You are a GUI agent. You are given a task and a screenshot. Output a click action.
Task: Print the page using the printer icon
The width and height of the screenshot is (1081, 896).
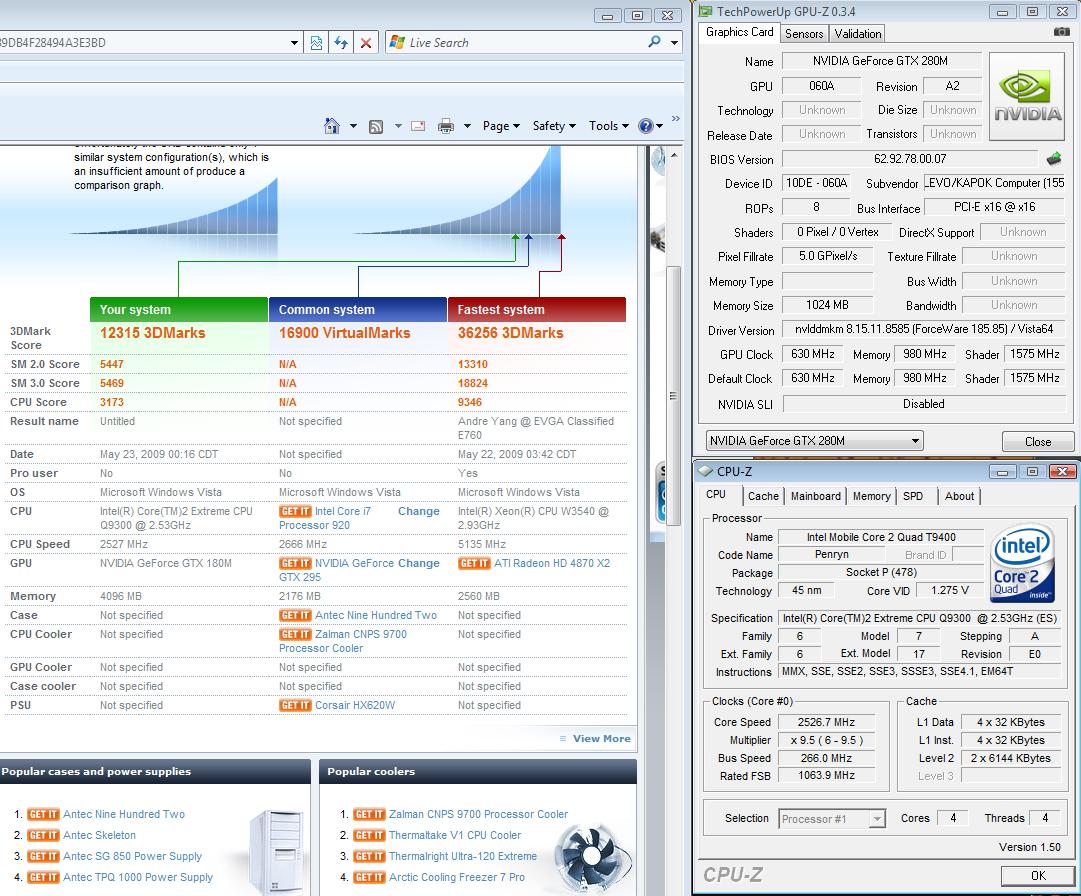pyautogui.click(x=446, y=125)
